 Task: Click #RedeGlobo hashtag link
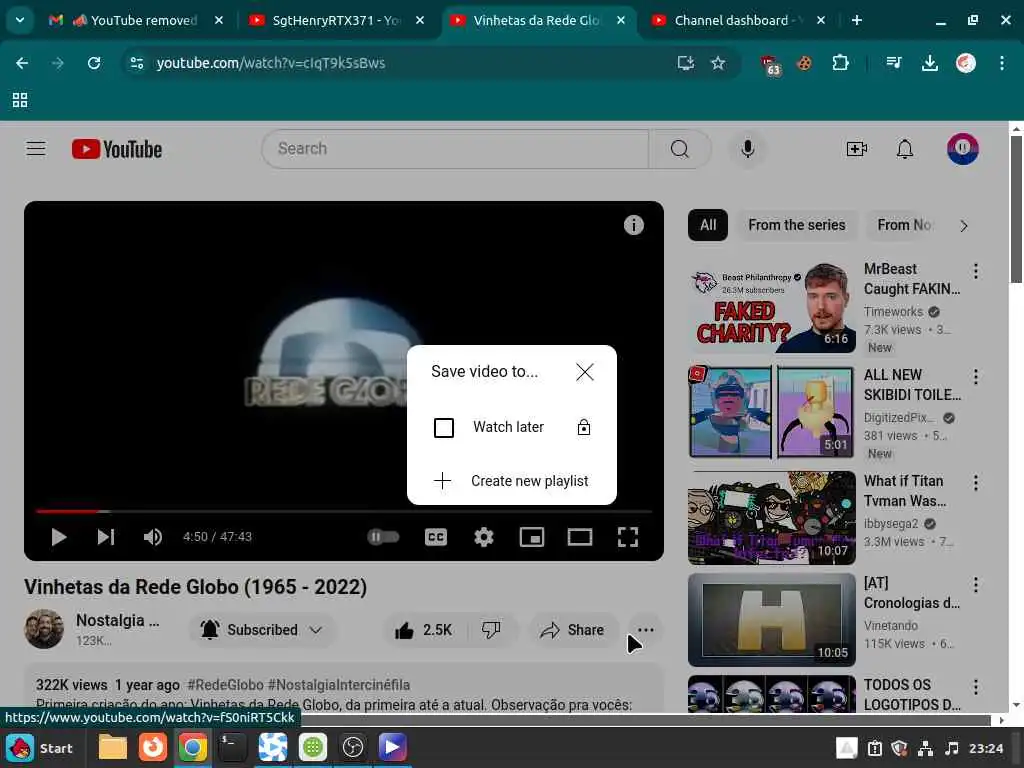[x=225, y=684]
